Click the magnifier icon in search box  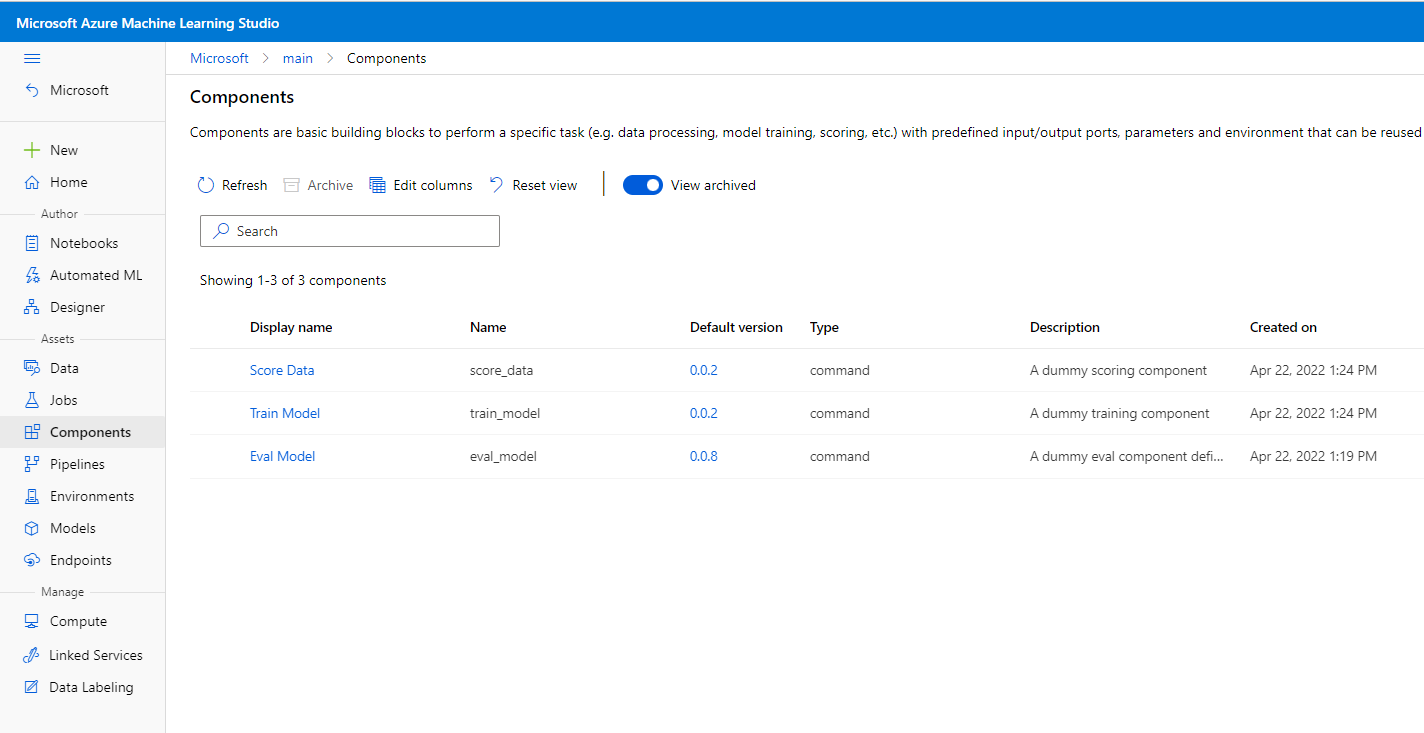221,231
